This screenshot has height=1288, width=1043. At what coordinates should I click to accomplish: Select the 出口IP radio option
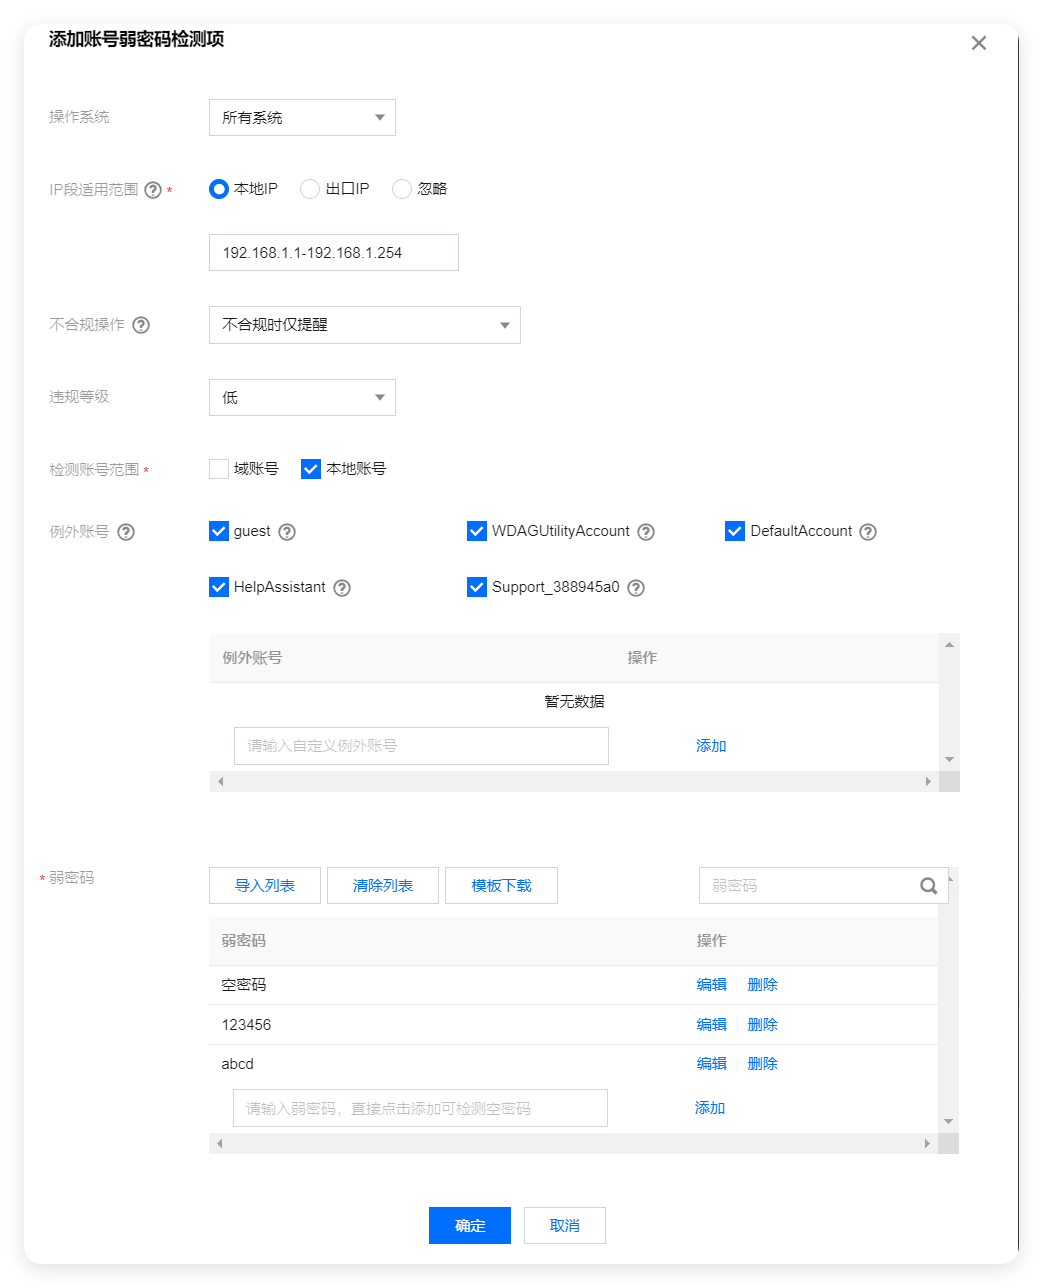(310, 189)
